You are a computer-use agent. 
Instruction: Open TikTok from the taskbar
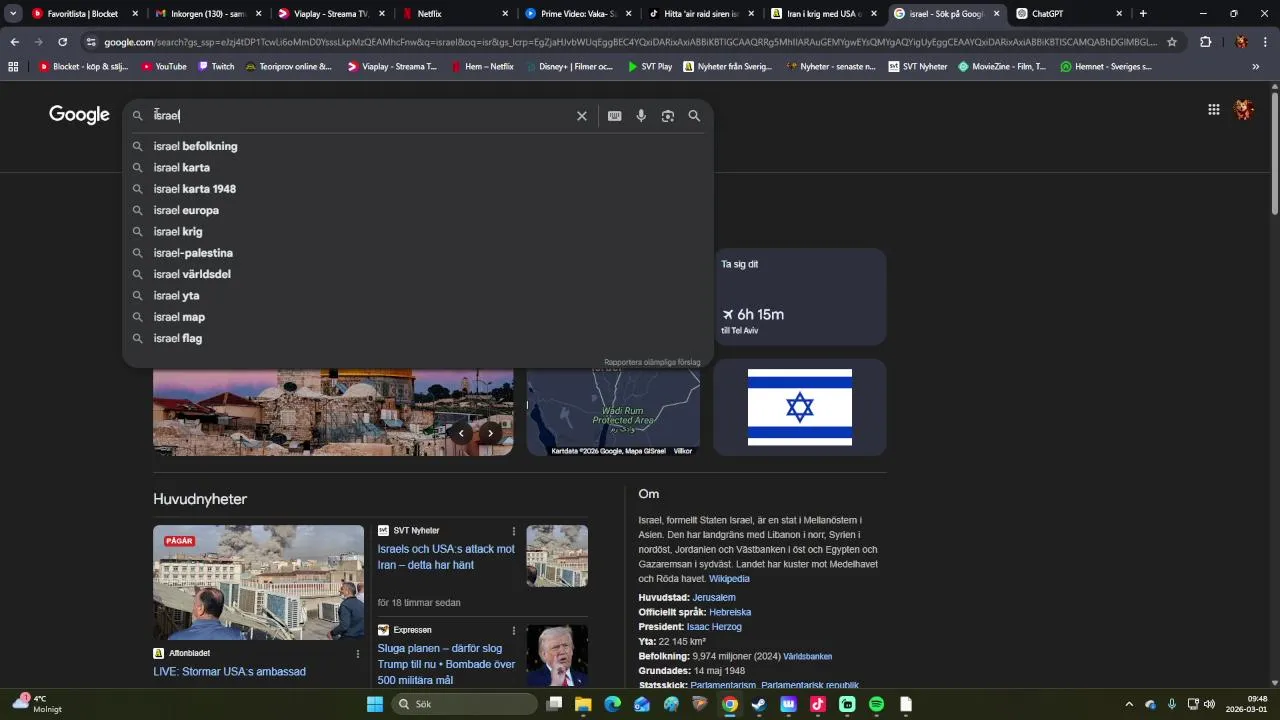tap(818, 704)
